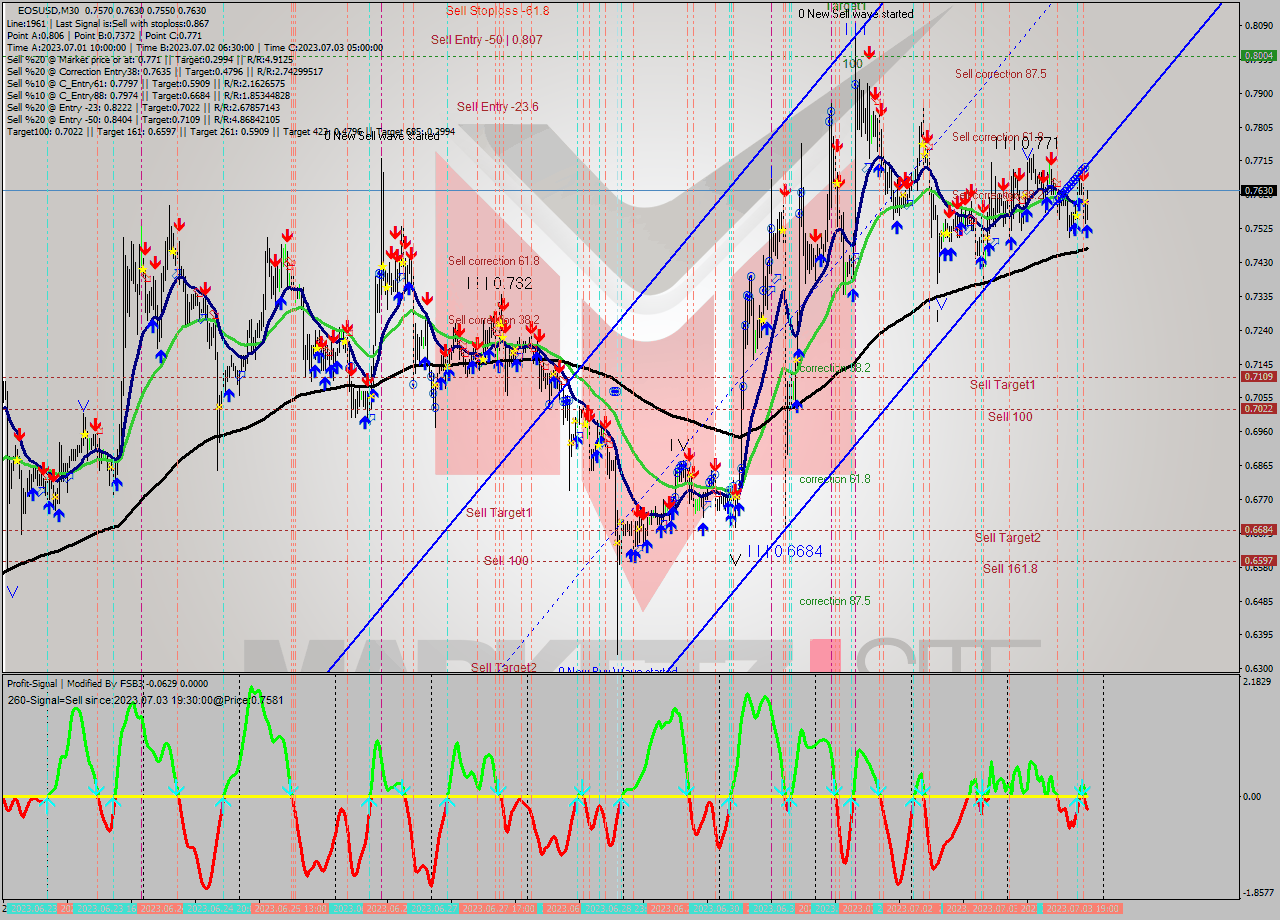This screenshot has width=1280, height=920.
Task: Click the '2023.06.25 13:00' time axis label
Action: point(289,908)
